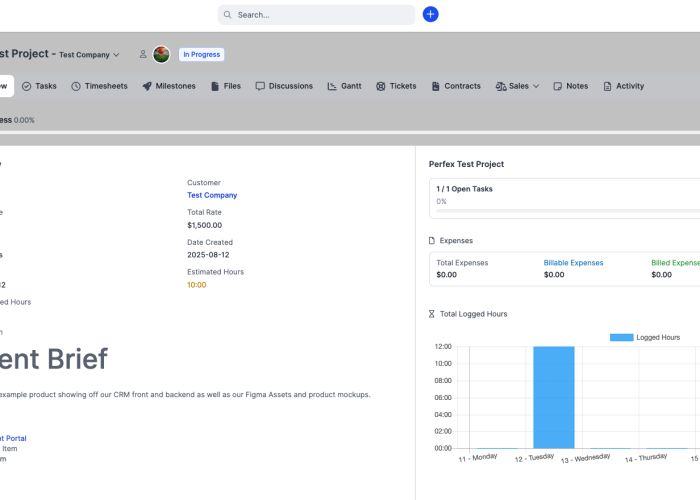Click the In Progress status badge
The image size is (700, 500).
202,55
